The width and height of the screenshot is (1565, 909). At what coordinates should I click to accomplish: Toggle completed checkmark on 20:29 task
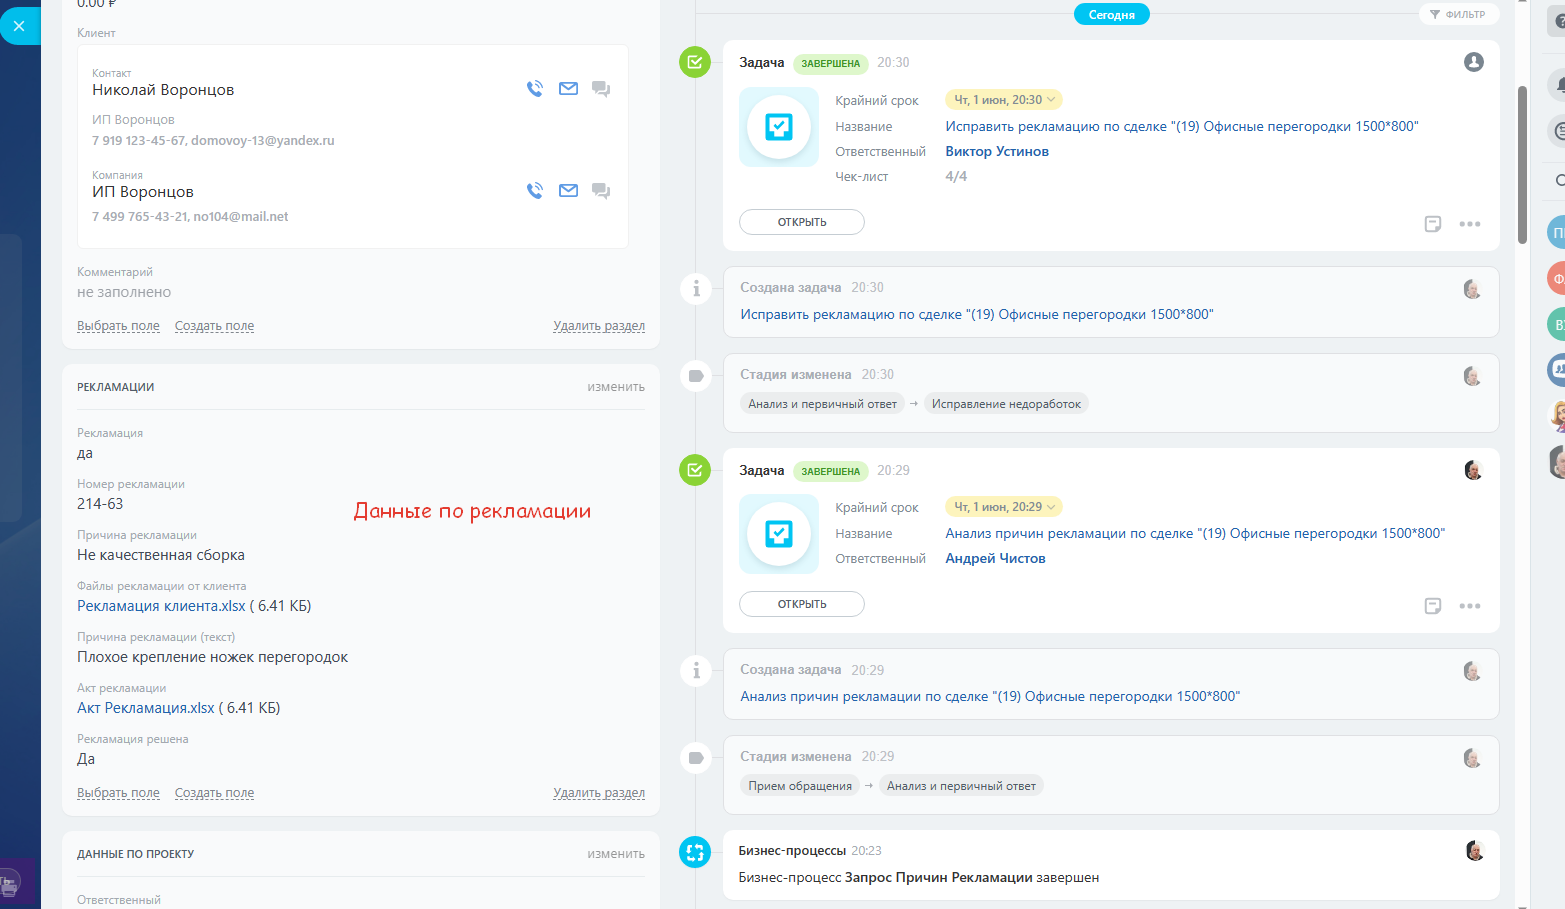(x=695, y=470)
